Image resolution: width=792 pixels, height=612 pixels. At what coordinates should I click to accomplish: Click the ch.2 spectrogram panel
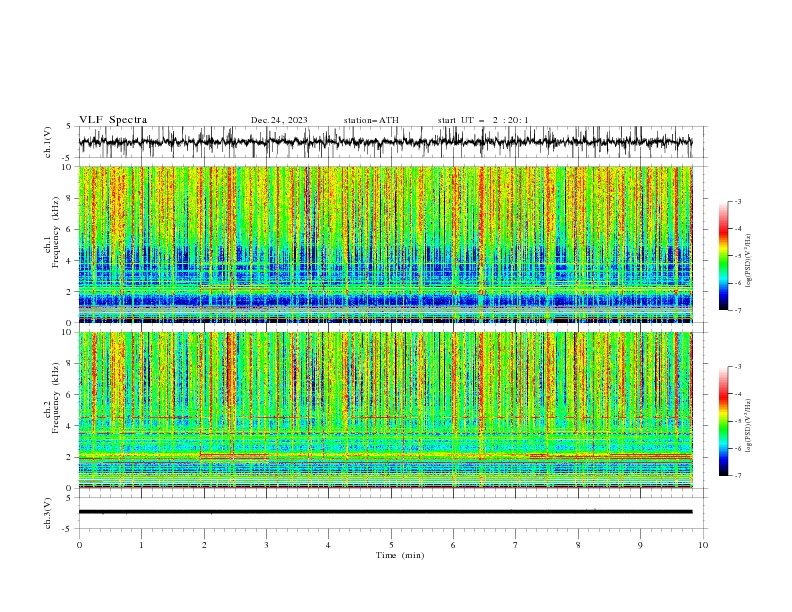click(386, 410)
